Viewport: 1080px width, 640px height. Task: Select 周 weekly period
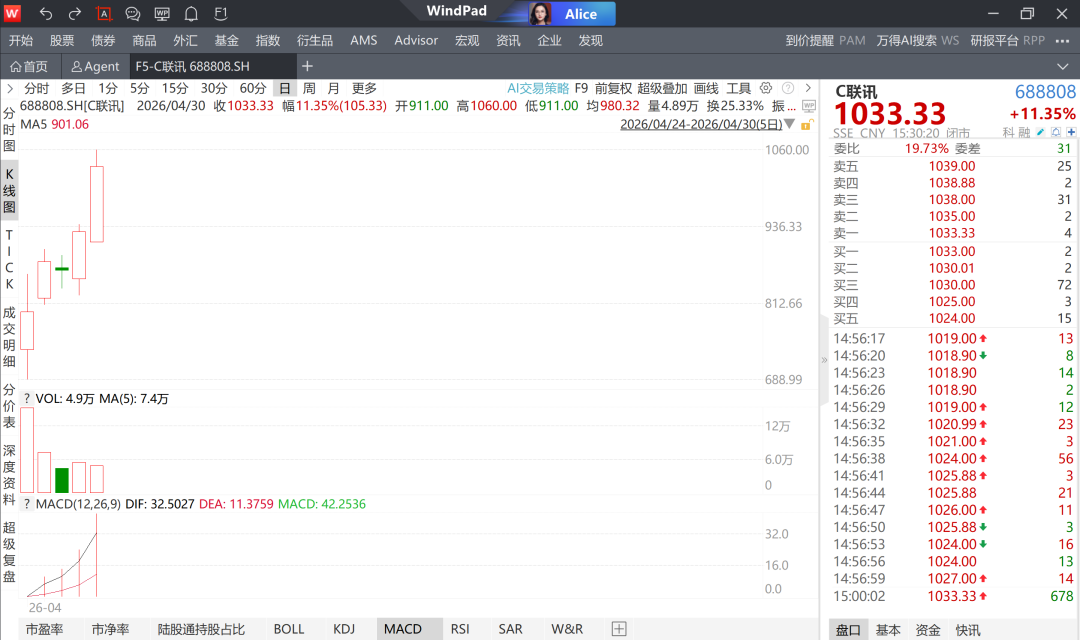point(309,88)
